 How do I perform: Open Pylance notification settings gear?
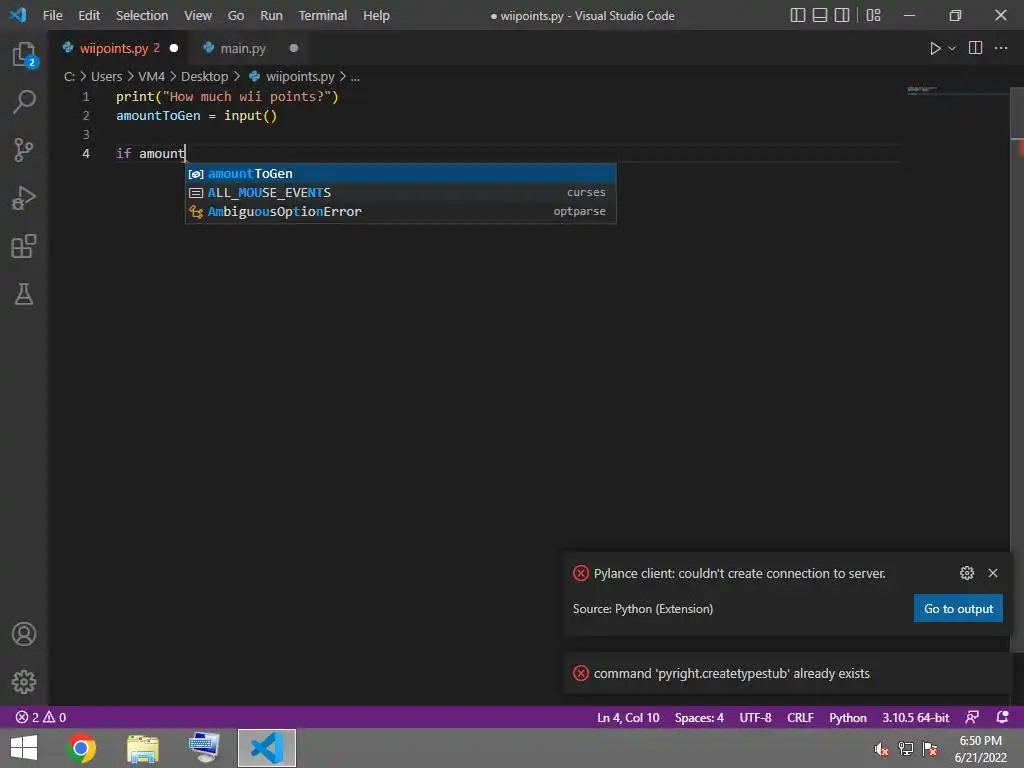click(967, 573)
